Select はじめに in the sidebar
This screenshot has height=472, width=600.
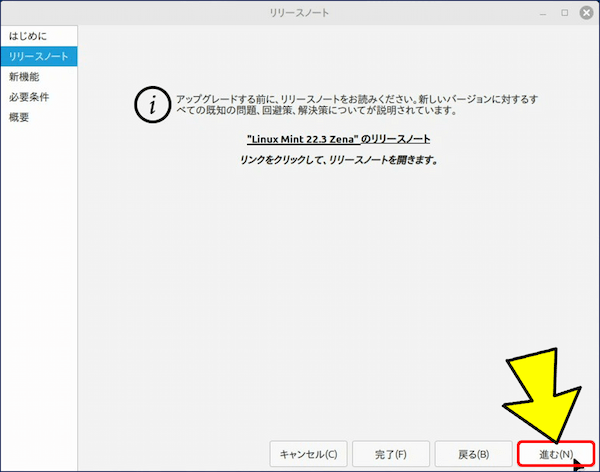(x=39, y=36)
